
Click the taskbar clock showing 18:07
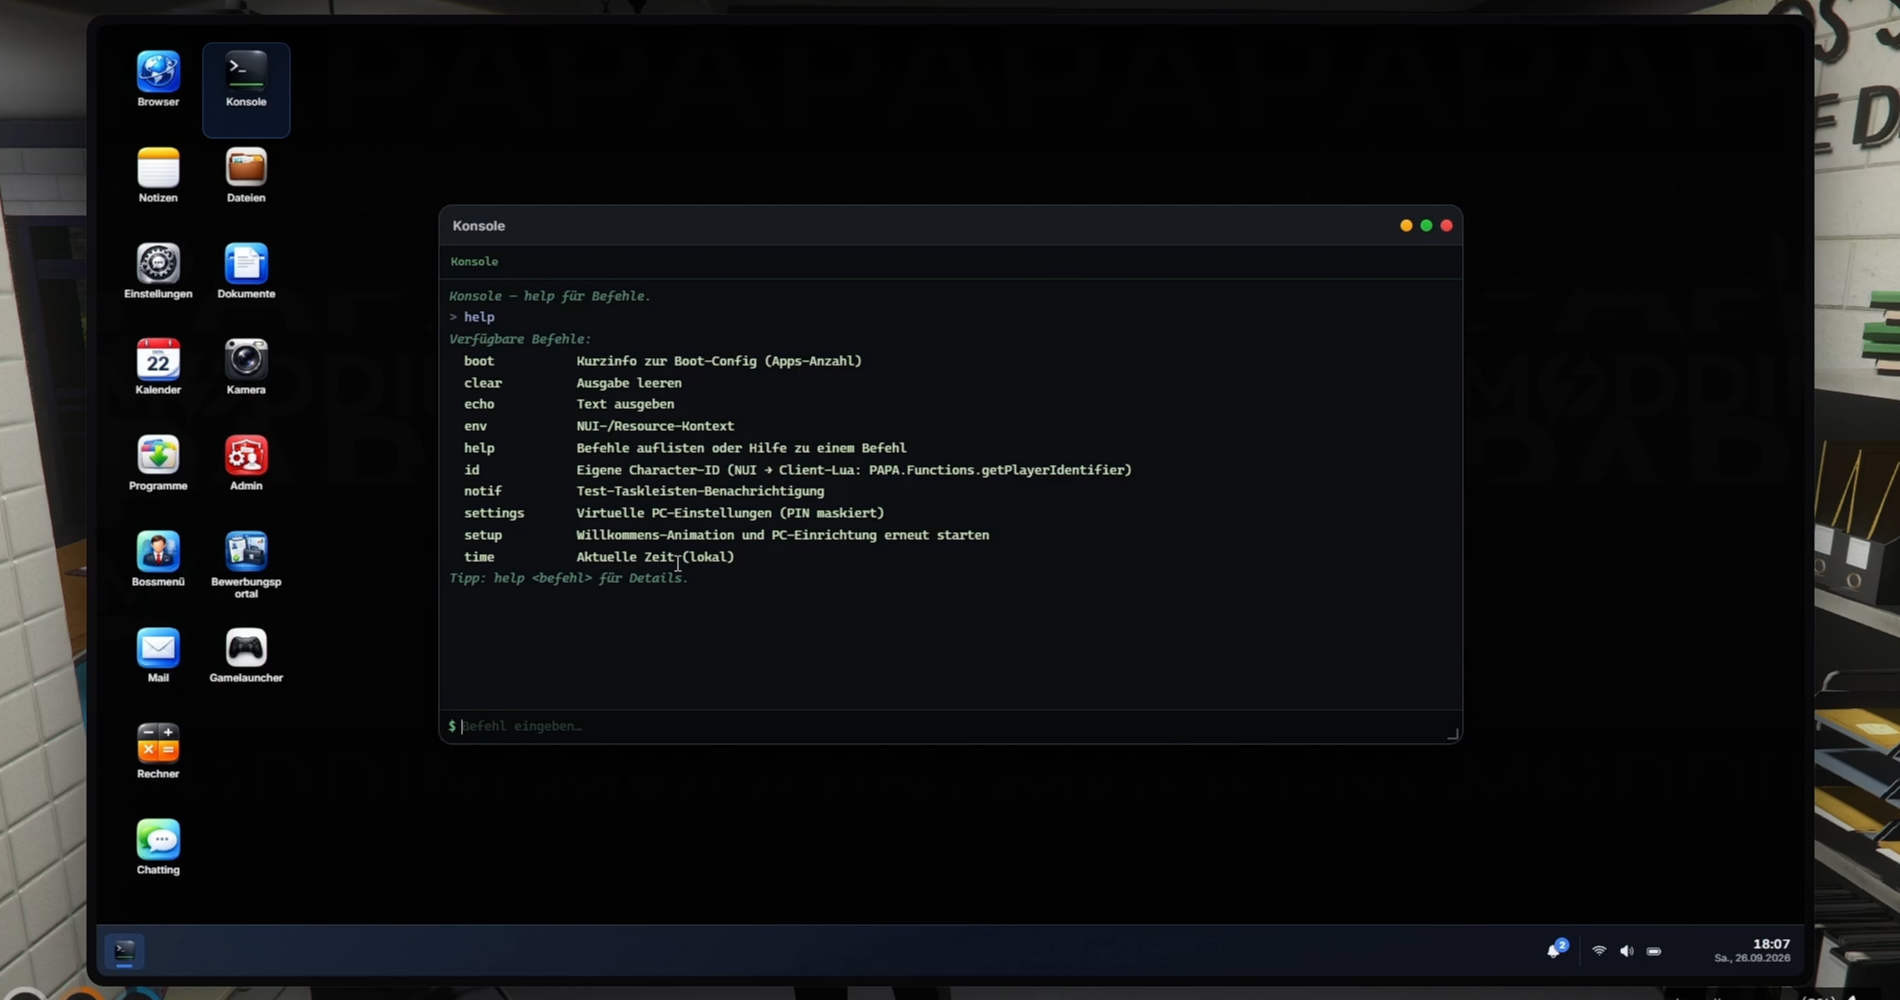1771,944
